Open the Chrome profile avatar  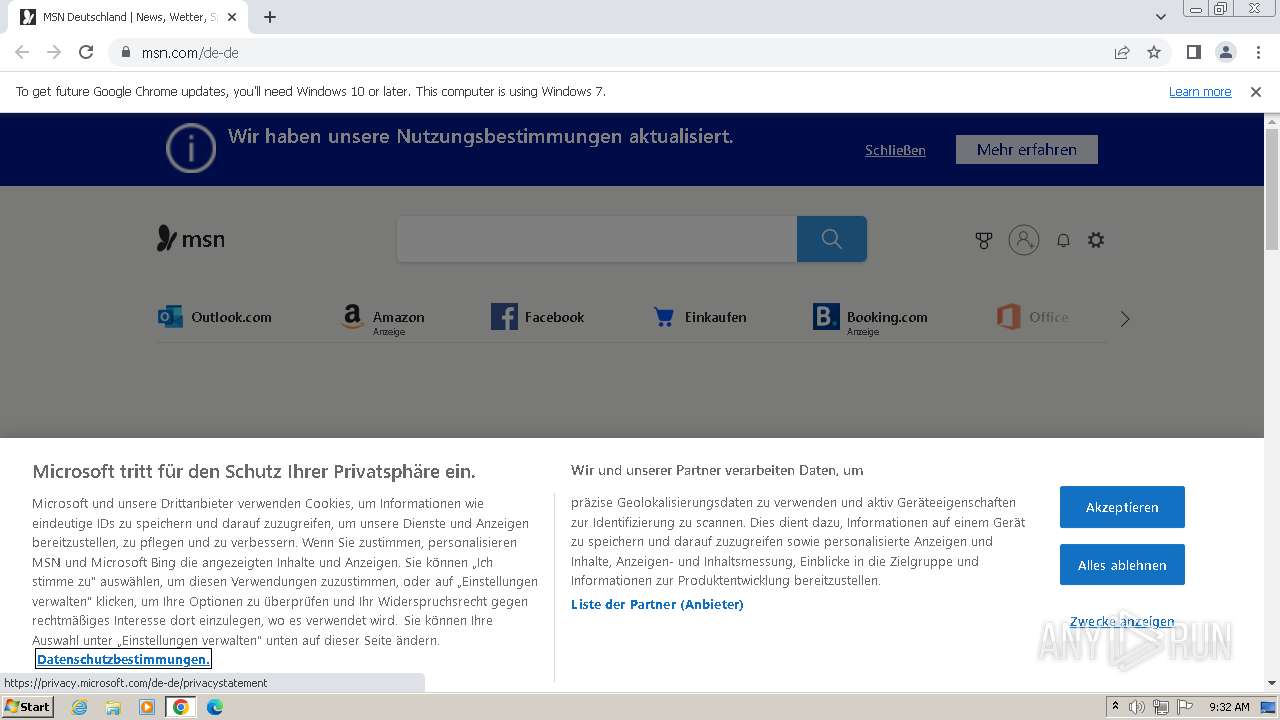point(1225,52)
